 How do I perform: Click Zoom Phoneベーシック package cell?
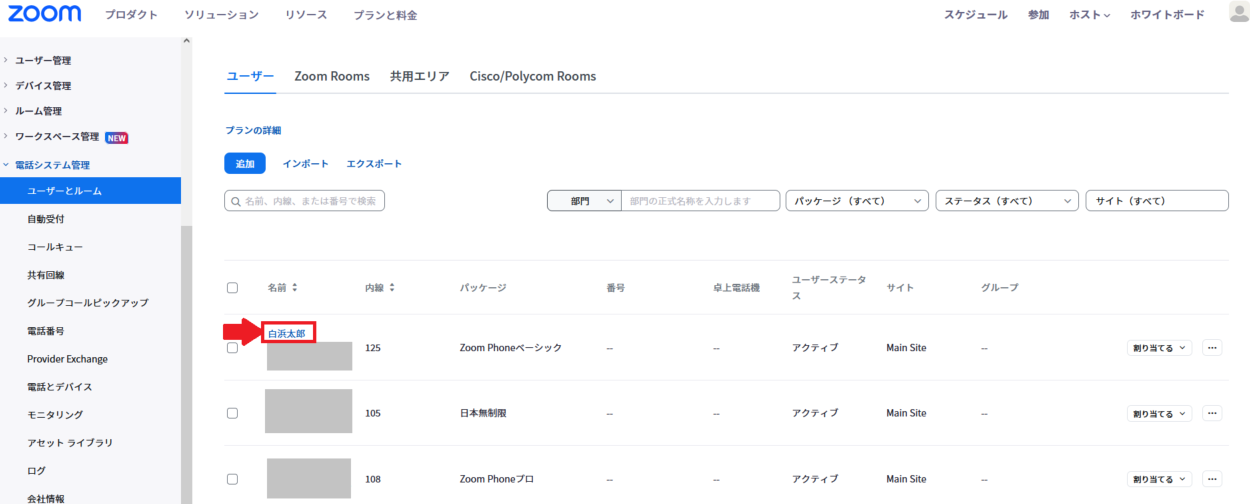pyautogui.click(x=510, y=348)
